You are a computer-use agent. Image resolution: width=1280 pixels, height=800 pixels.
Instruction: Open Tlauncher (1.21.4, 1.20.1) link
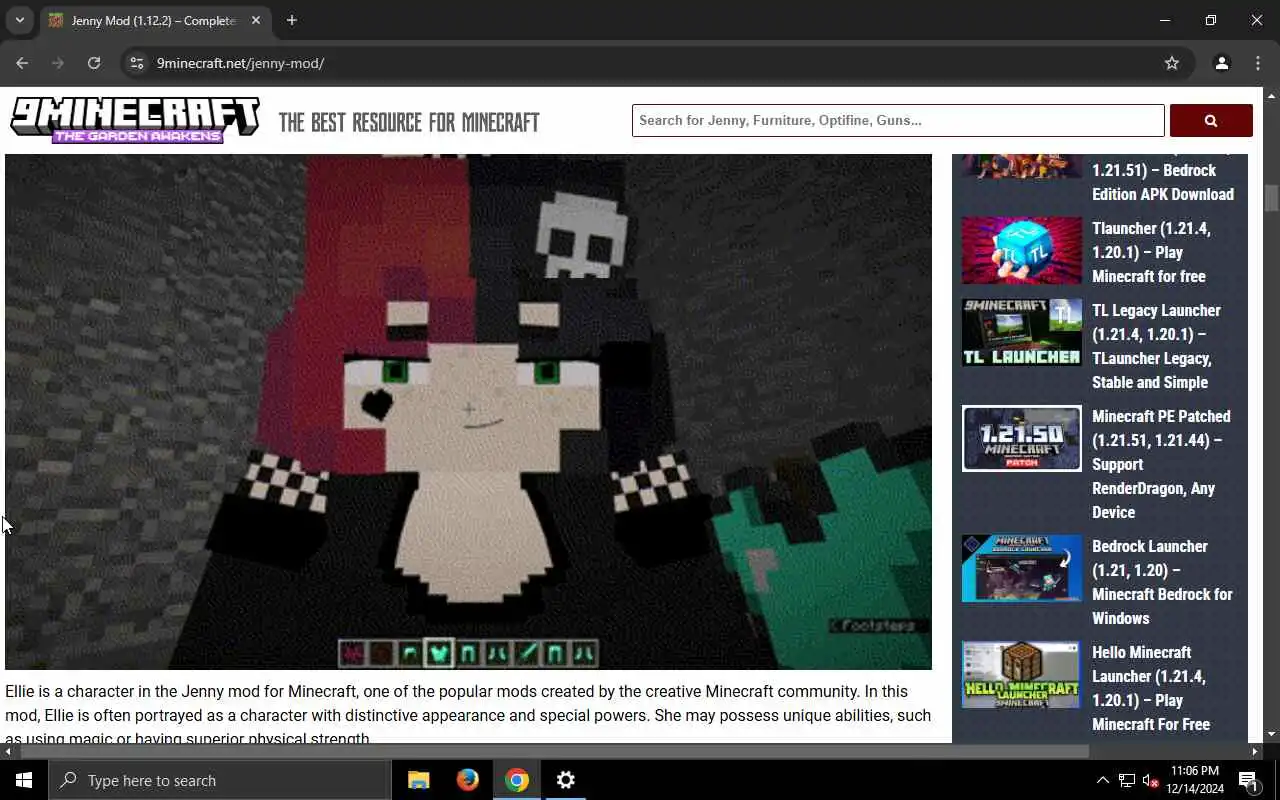pos(1151,252)
